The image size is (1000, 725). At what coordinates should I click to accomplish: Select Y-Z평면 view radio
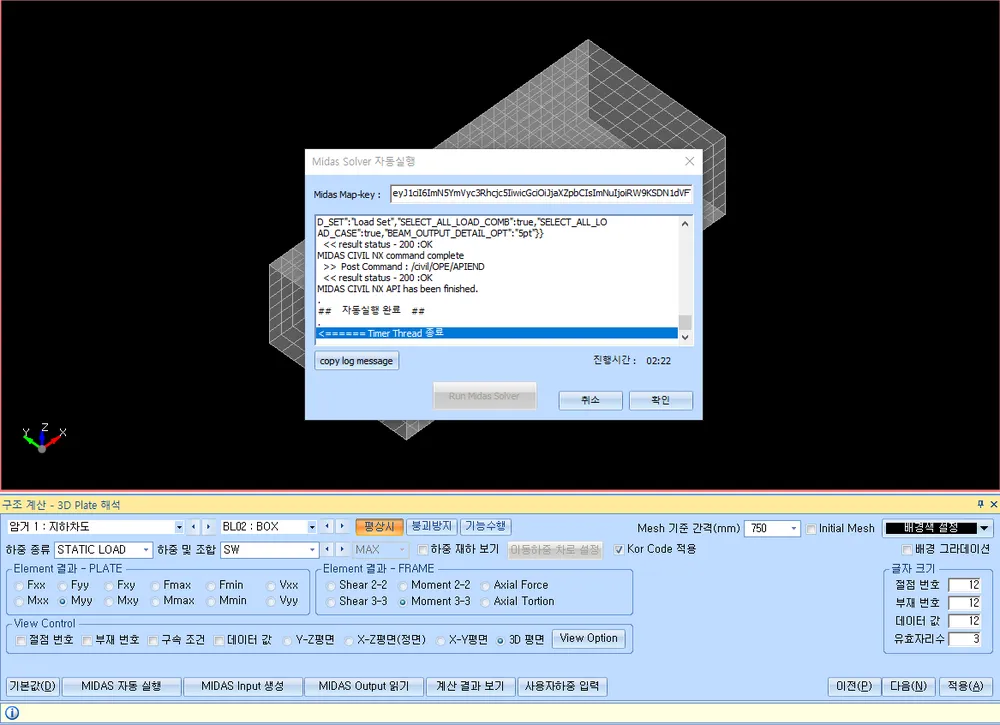click(287, 640)
